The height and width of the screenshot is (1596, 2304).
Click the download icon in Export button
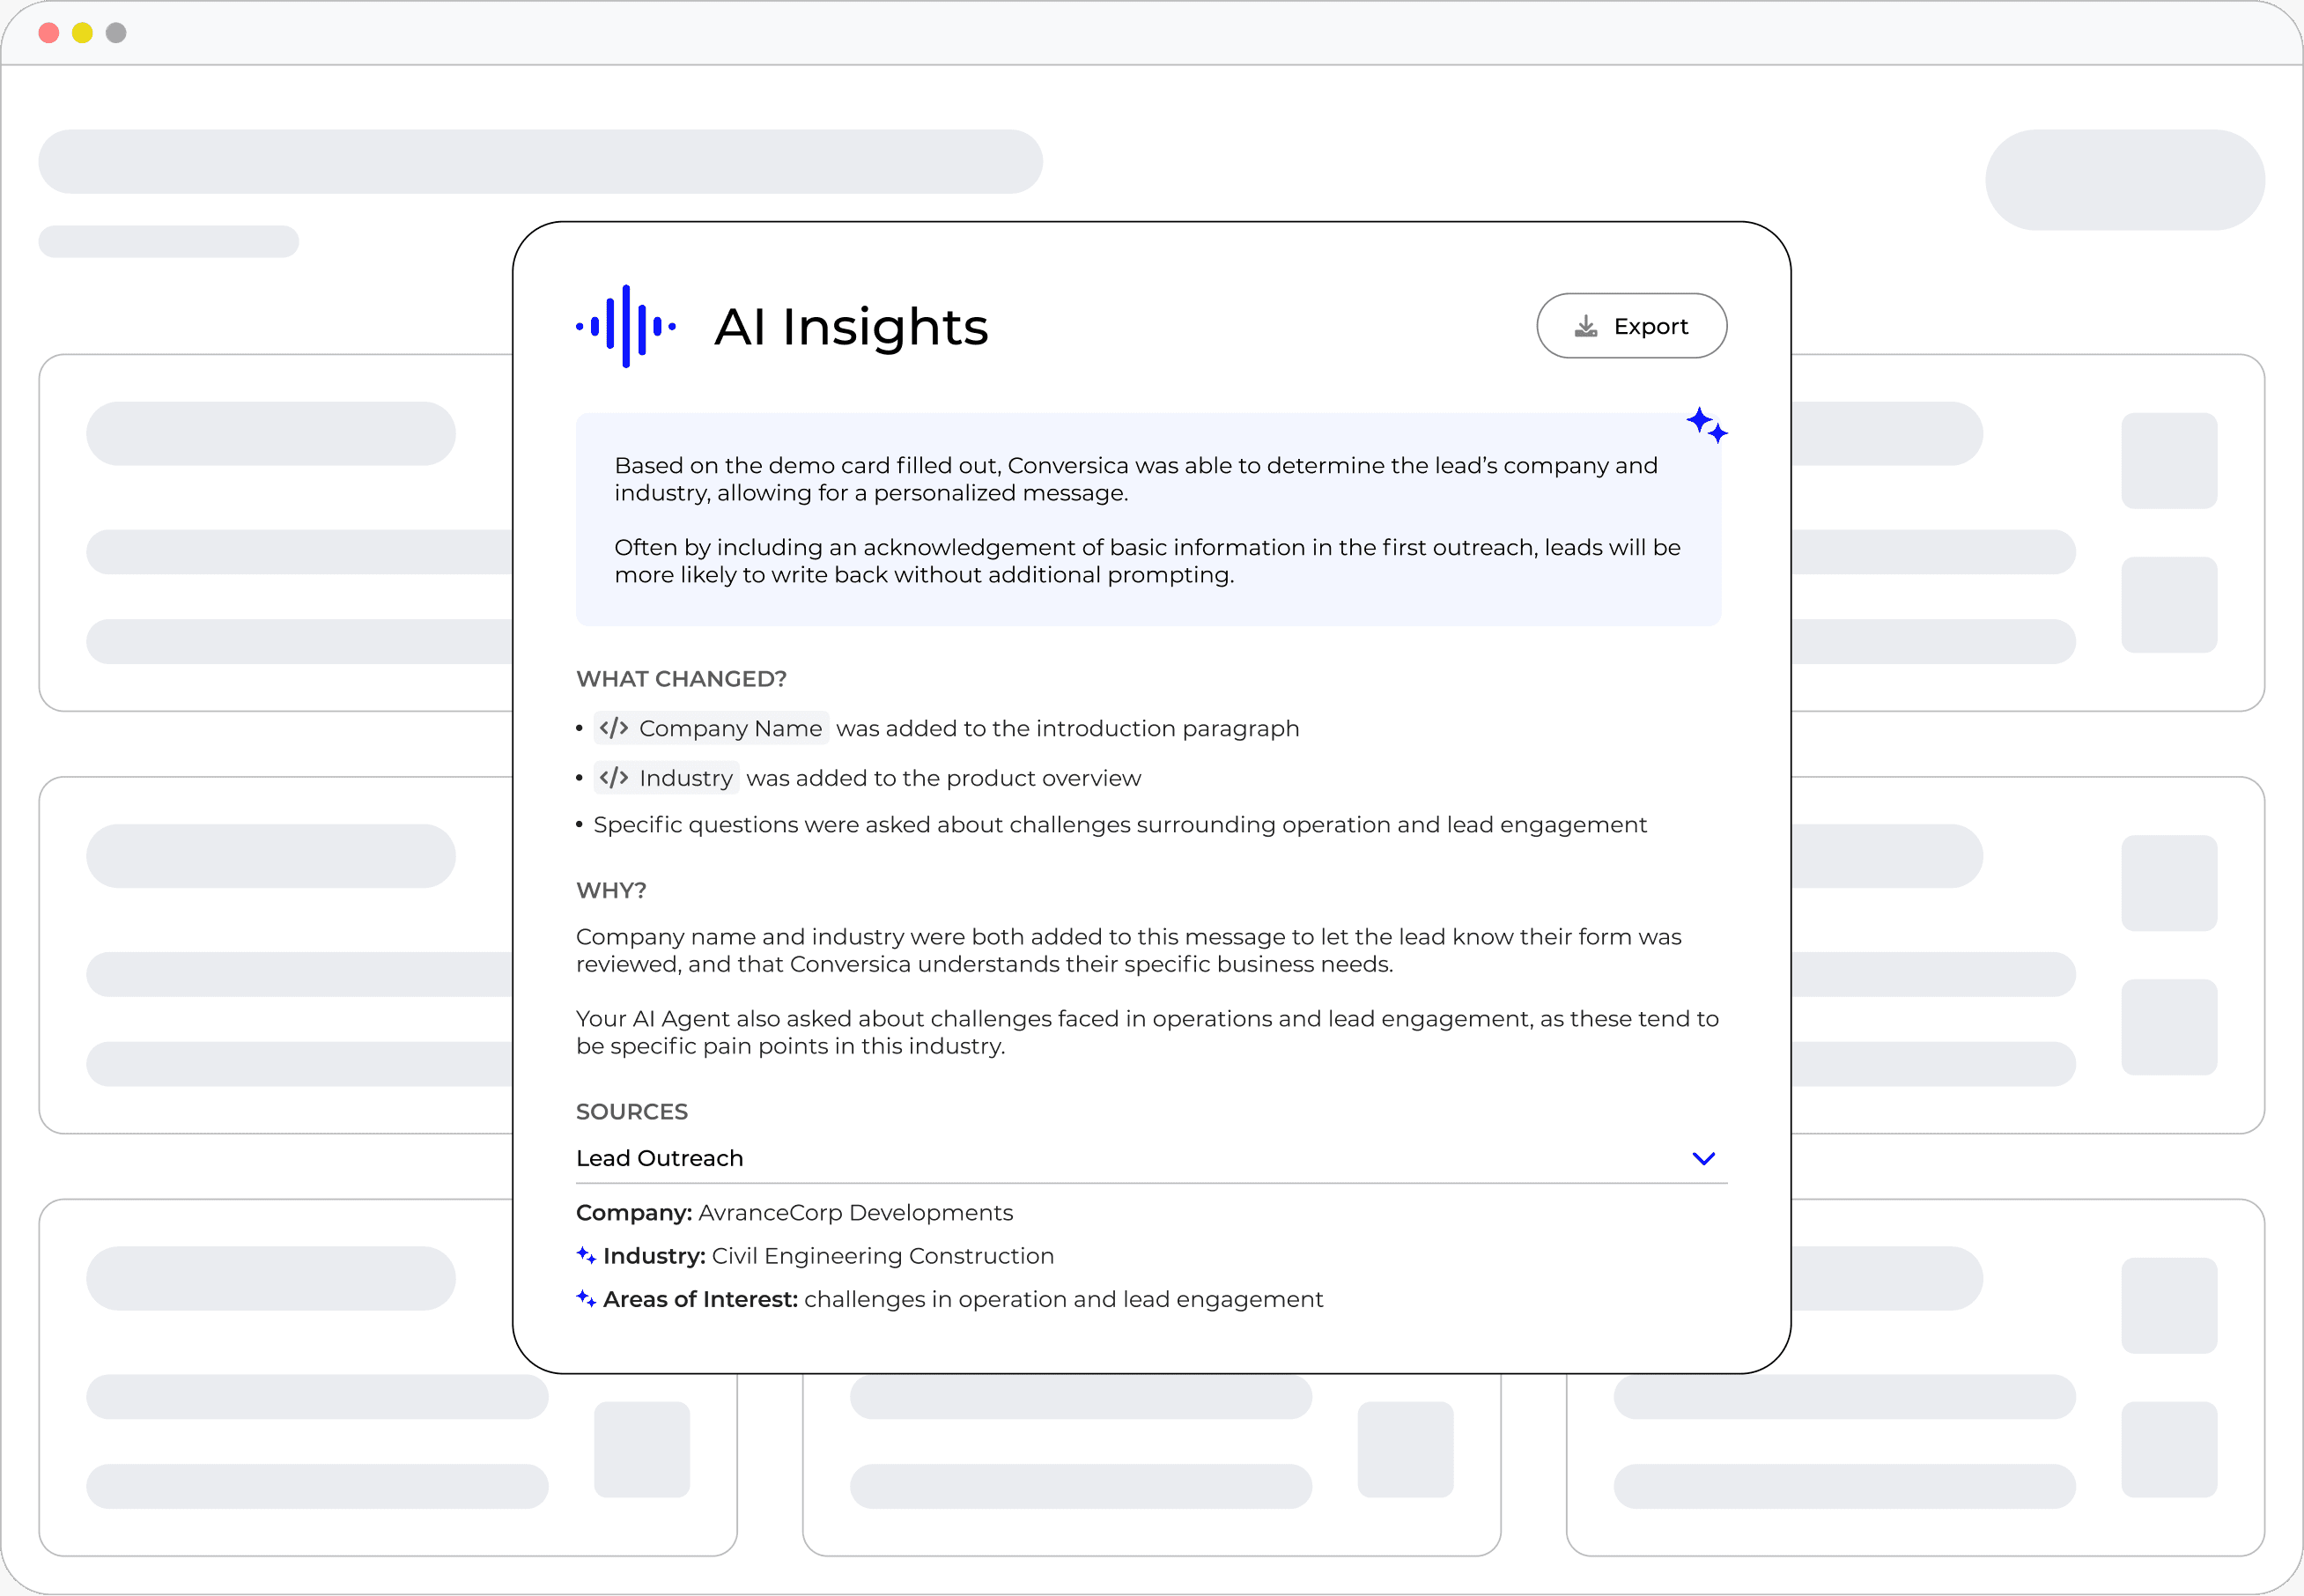tap(1586, 326)
